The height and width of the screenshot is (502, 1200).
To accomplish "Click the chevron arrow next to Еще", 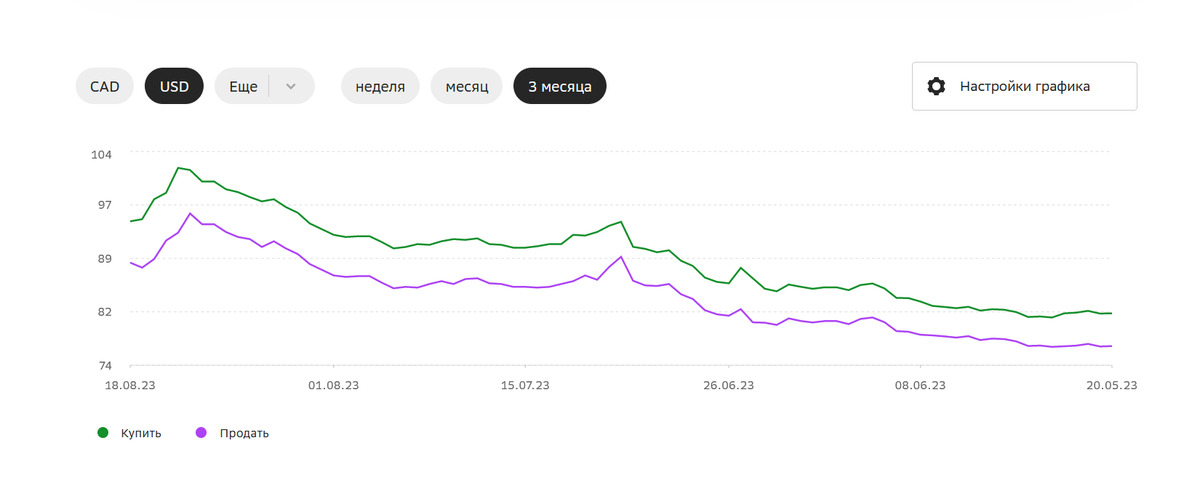I will [291, 86].
